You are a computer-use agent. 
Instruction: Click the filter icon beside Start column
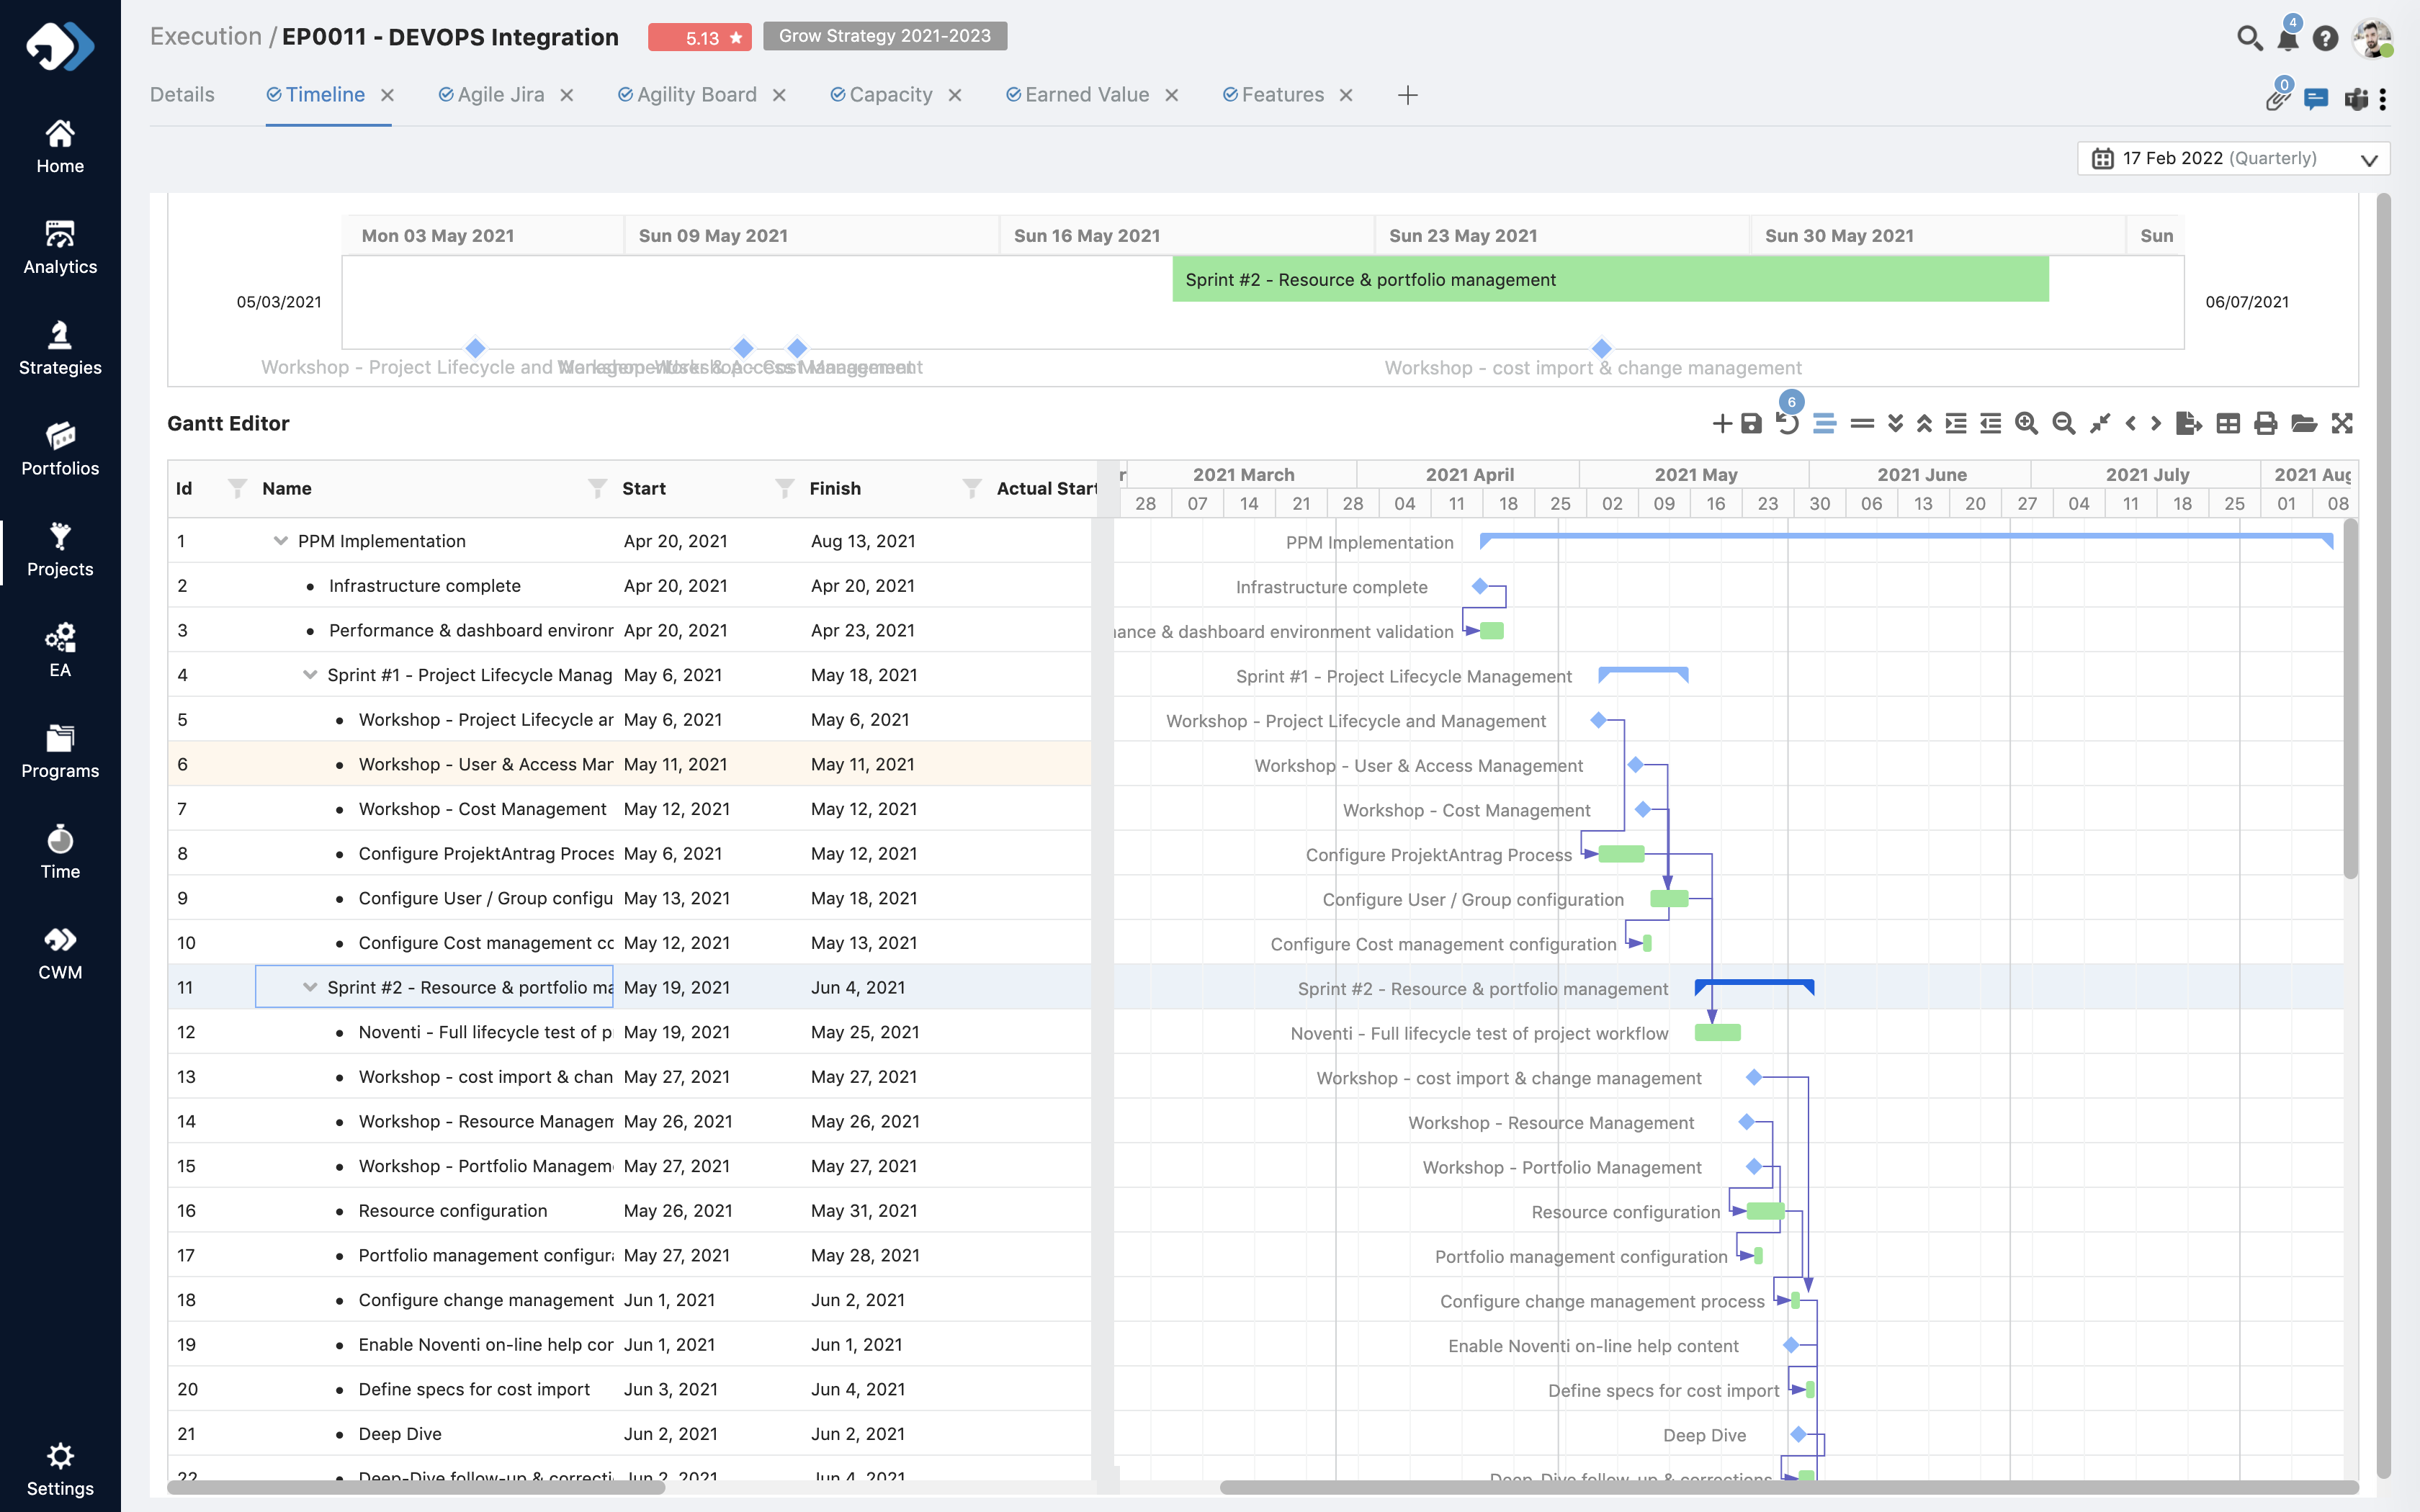[x=785, y=488]
